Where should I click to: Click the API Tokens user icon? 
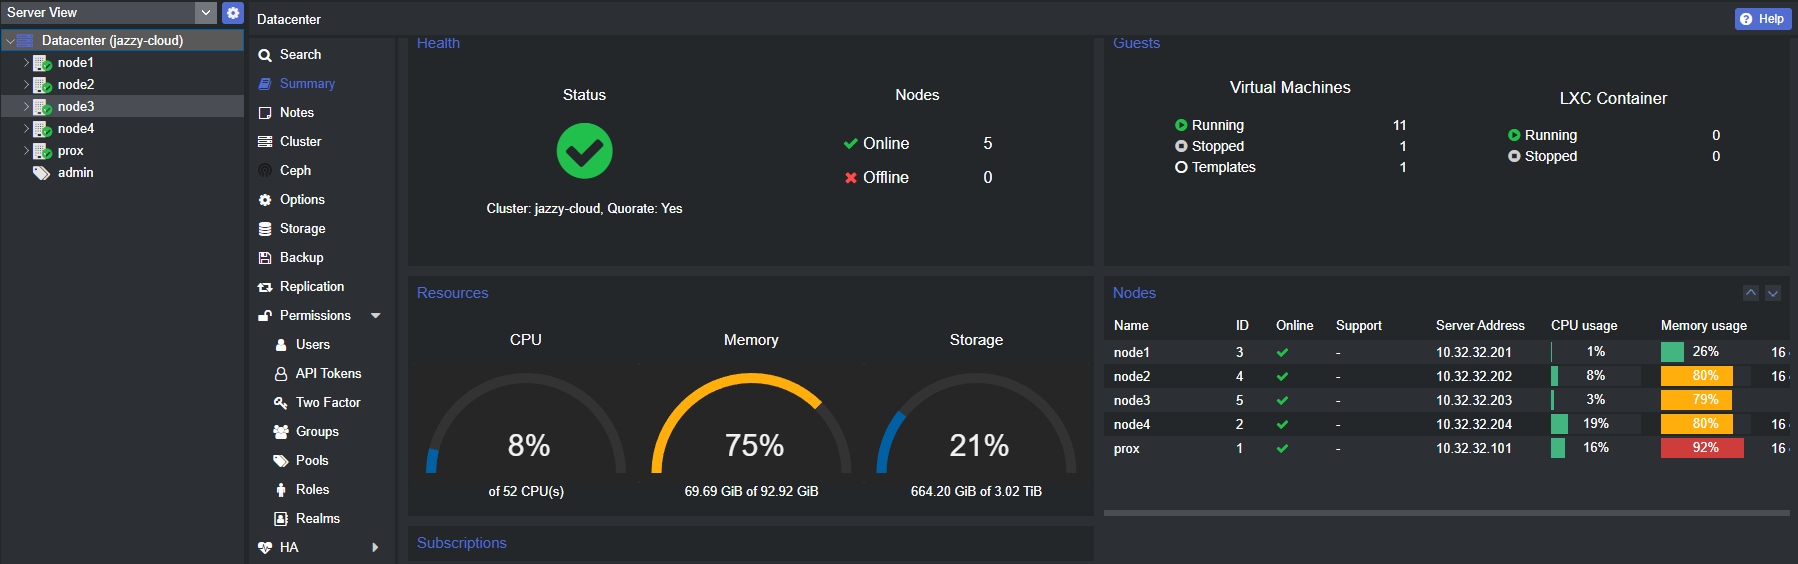click(x=281, y=374)
